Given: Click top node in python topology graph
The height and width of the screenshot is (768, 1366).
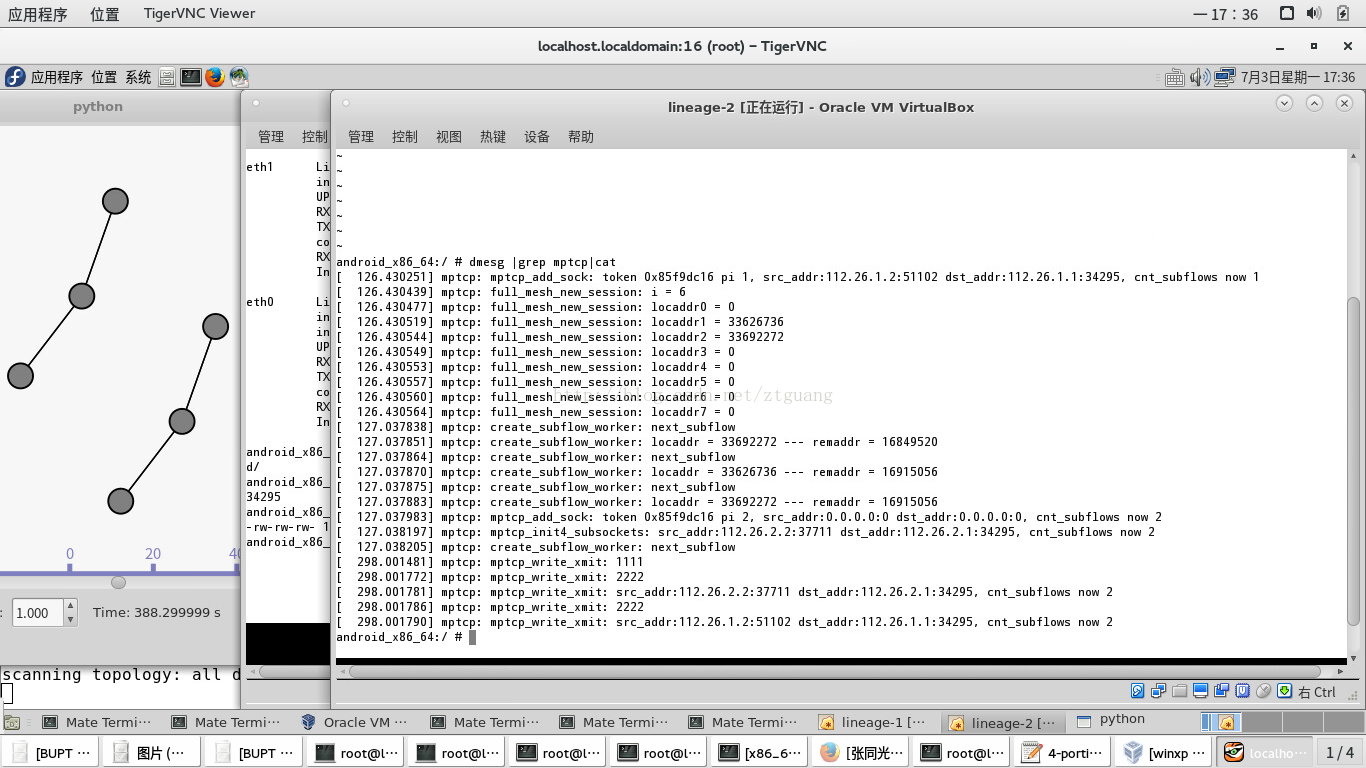Looking at the screenshot, I should (115, 201).
